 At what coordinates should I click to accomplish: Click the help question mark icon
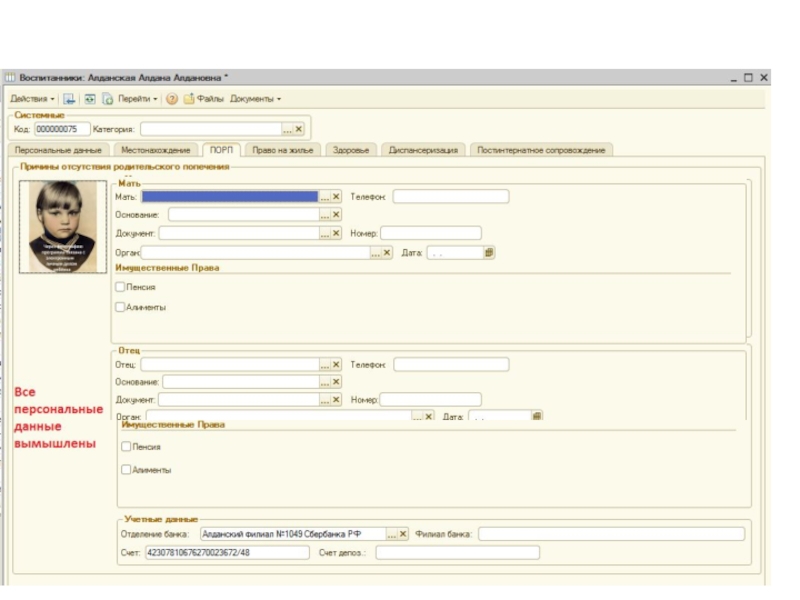(x=172, y=99)
